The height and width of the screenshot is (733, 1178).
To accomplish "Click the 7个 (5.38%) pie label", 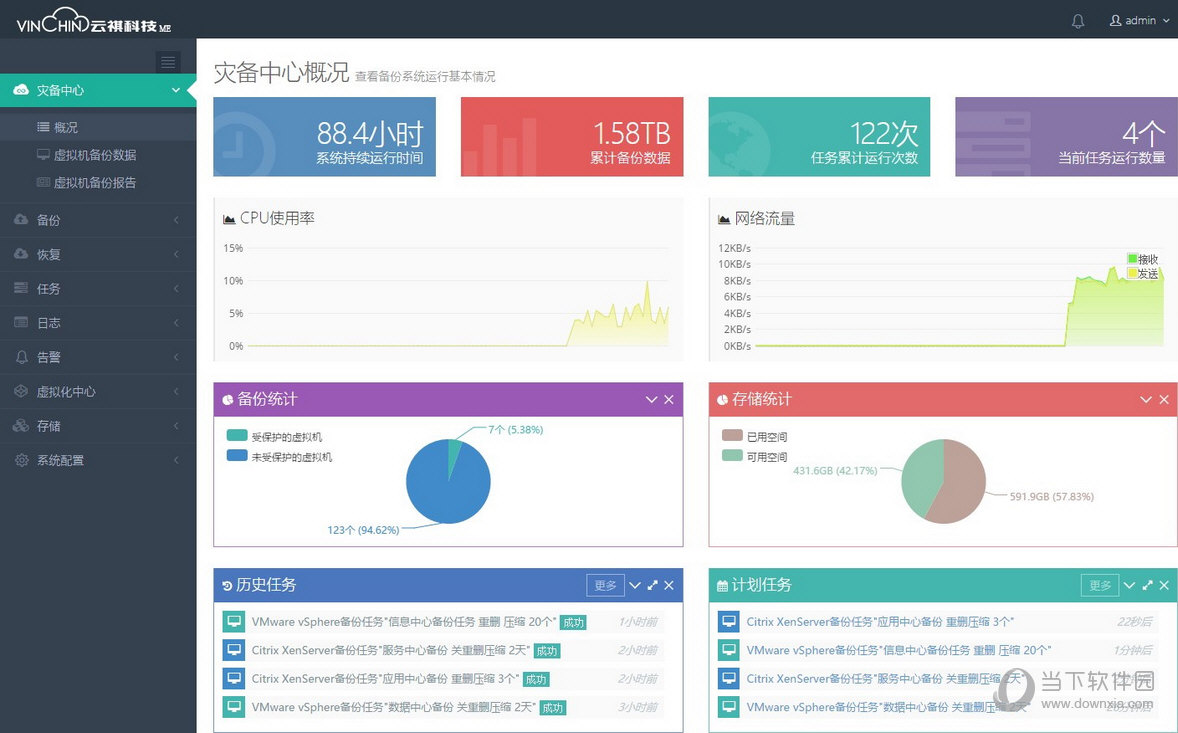I will [515, 430].
